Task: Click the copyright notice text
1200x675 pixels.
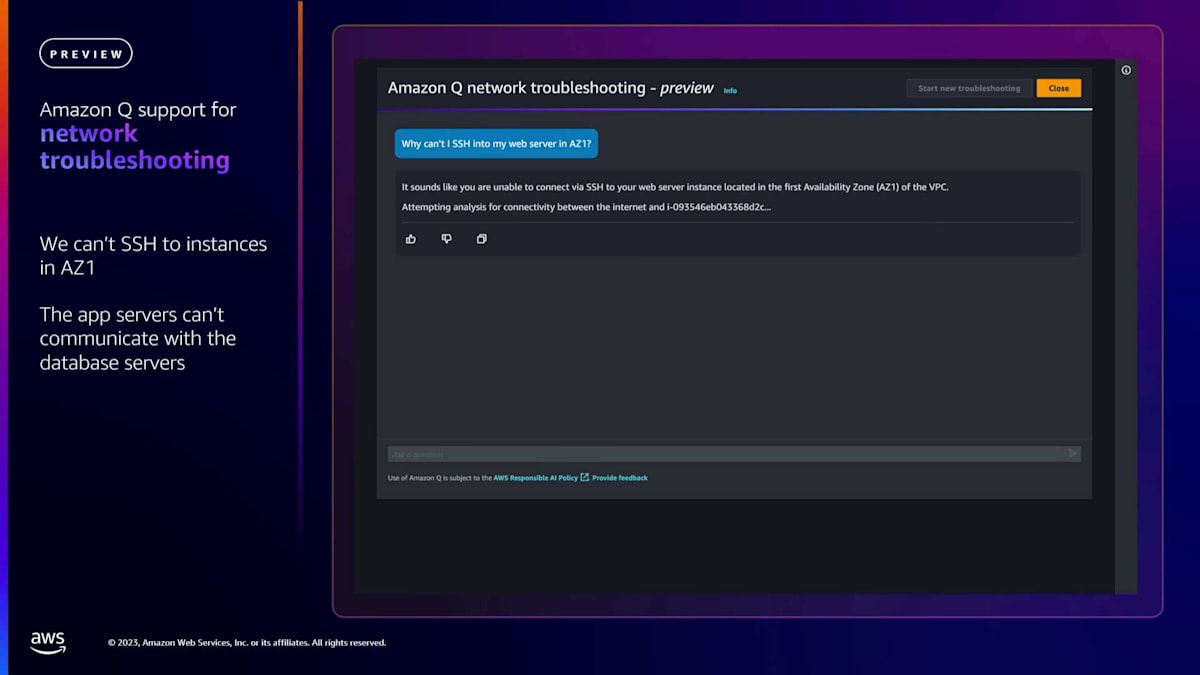Action: click(247, 643)
